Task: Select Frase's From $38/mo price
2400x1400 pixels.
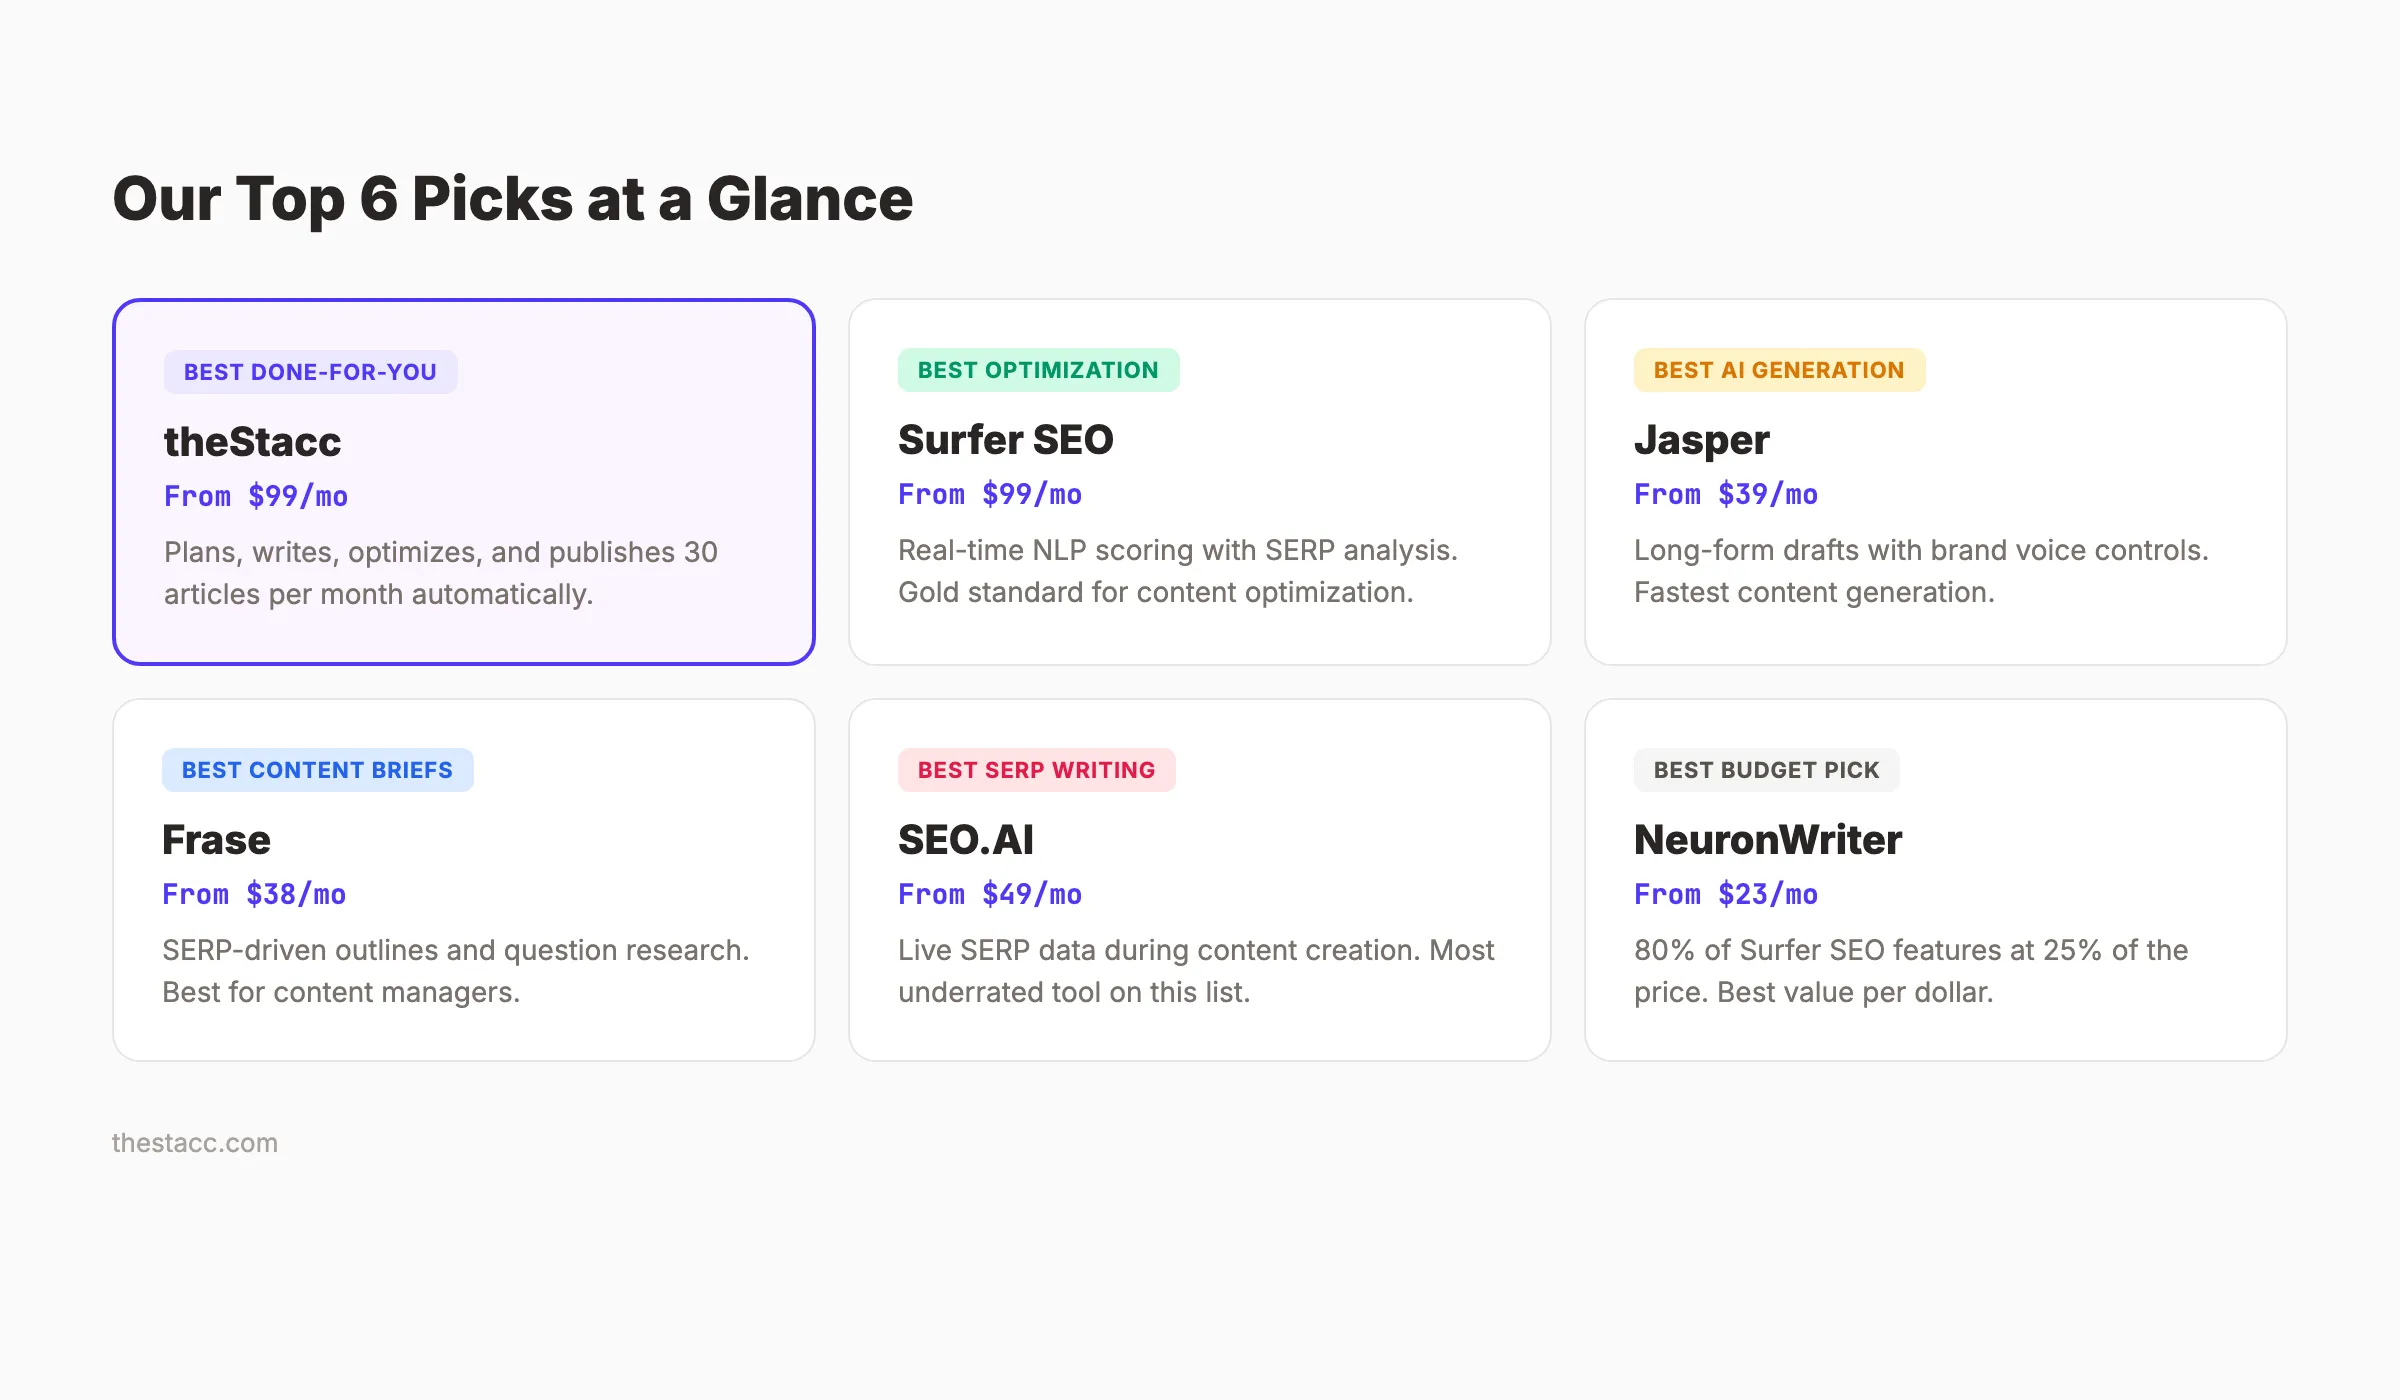Action: pyautogui.click(x=254, y=894)
